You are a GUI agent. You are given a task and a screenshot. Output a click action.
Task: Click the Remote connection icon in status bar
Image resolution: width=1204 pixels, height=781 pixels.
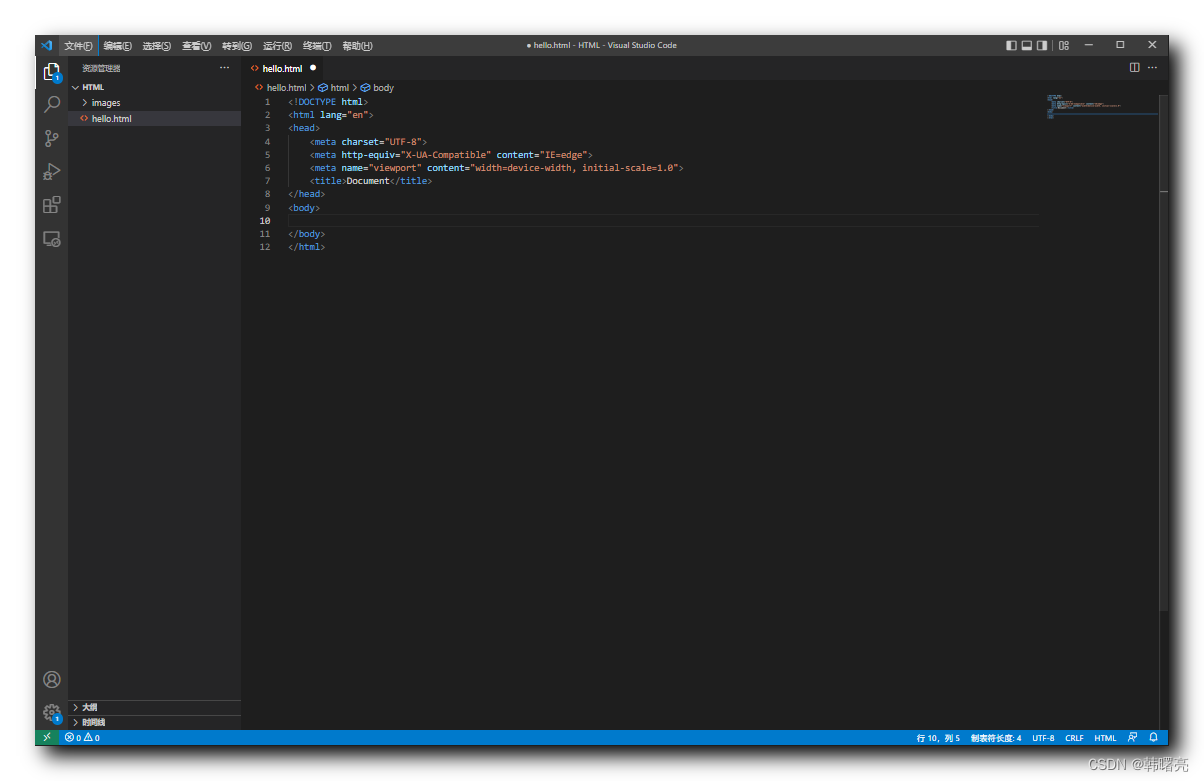(46, 737)
